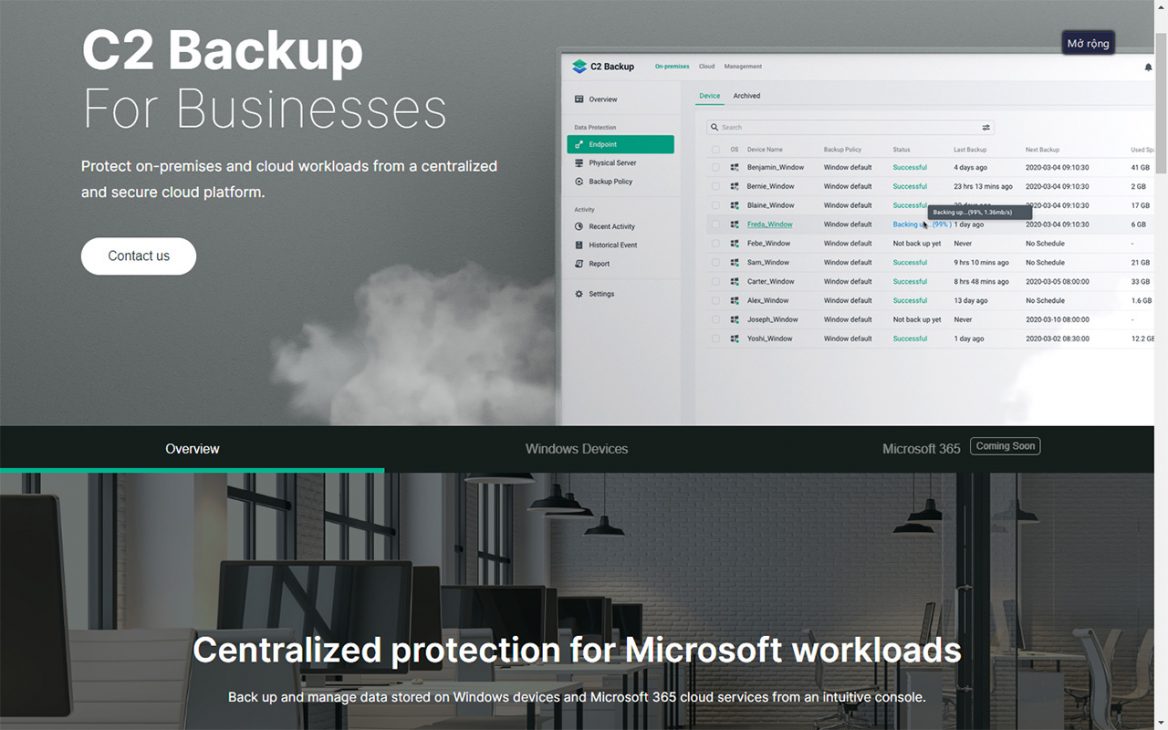Check the box for Alex_Window
Viewport: 1168px width, 730px height.
point(716,300)
